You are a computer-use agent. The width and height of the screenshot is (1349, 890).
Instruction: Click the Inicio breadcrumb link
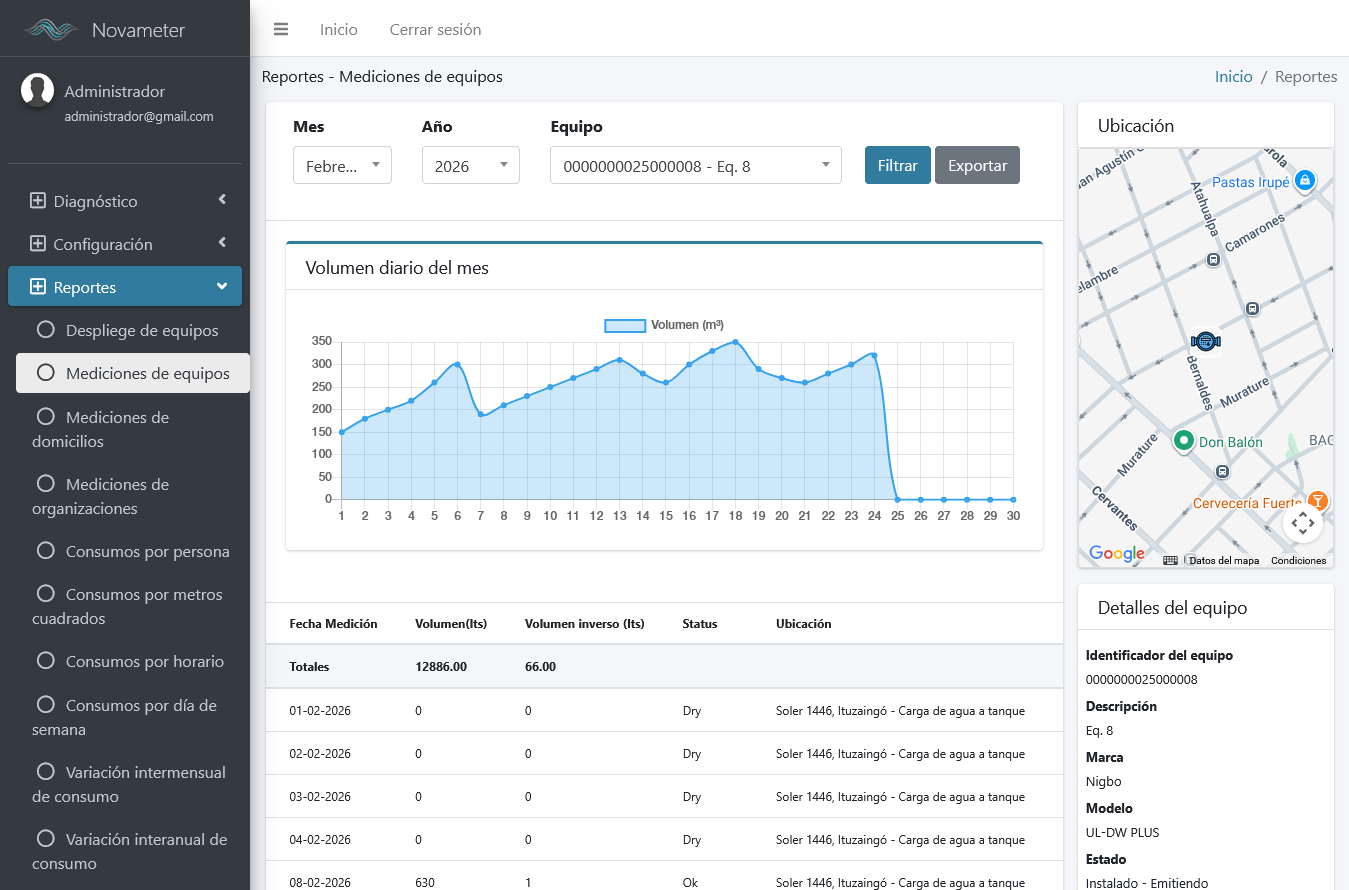(x=1233, y=77)
